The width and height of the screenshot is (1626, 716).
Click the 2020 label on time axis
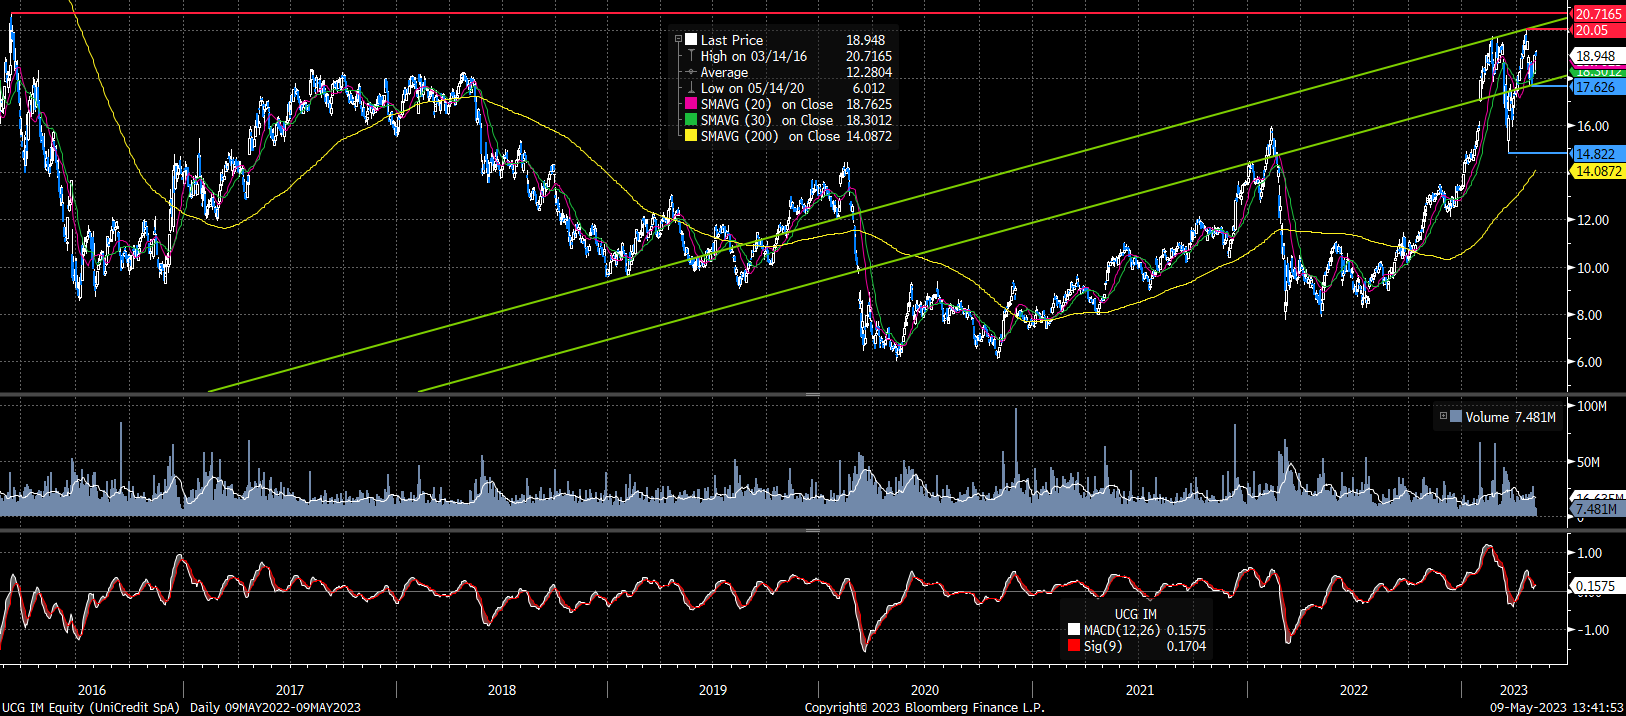tap(925, 690)
